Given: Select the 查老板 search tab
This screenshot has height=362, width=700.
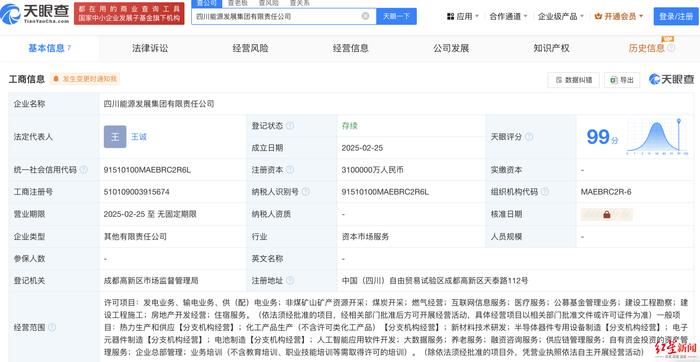Looking at the screenshot, I should click(x=238, y=3).
